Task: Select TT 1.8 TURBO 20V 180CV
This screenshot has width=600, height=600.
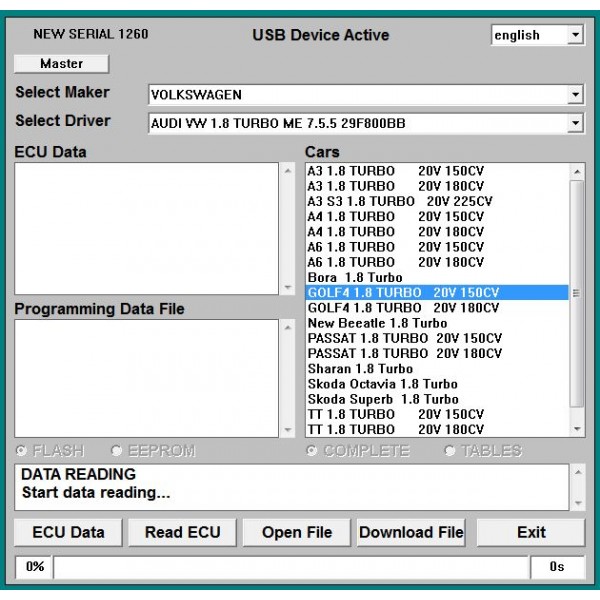Action: [437, 429]
